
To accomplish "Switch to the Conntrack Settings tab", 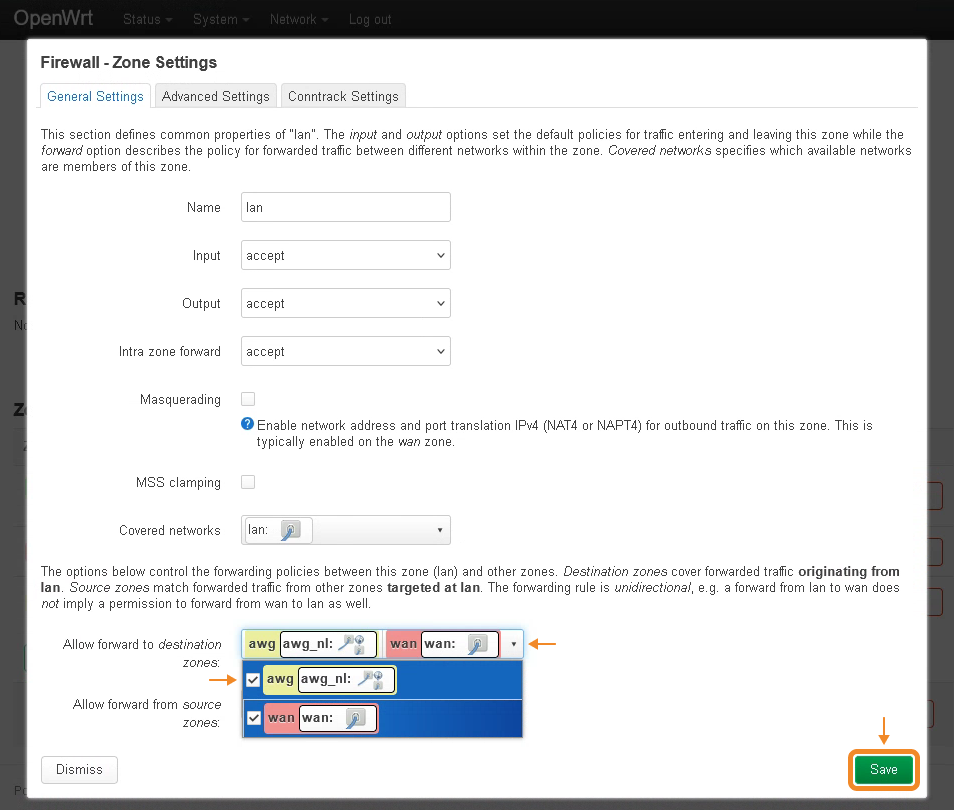I will pos(343,96).
